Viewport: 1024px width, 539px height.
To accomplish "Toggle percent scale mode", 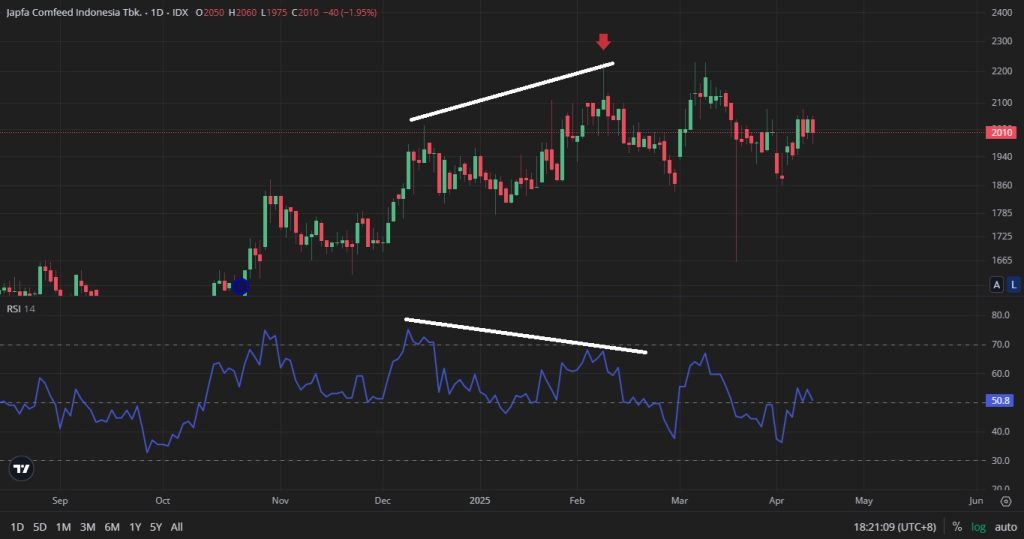I will click(x=957, y=527).
